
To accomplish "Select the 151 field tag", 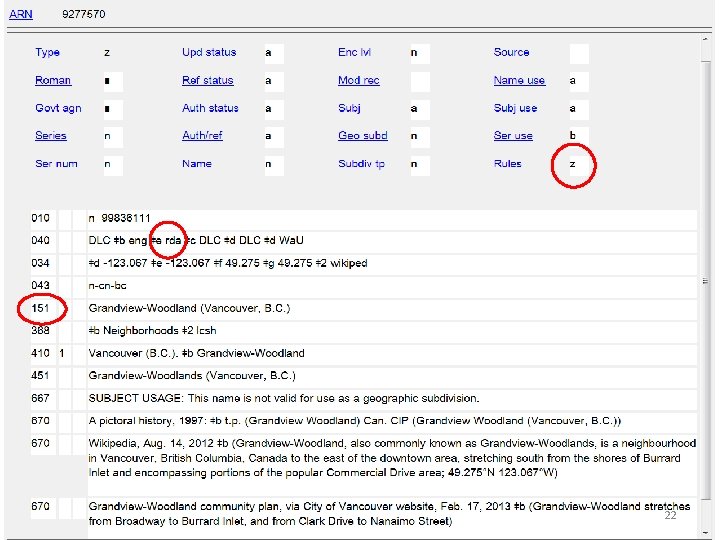I will point(41,308).
